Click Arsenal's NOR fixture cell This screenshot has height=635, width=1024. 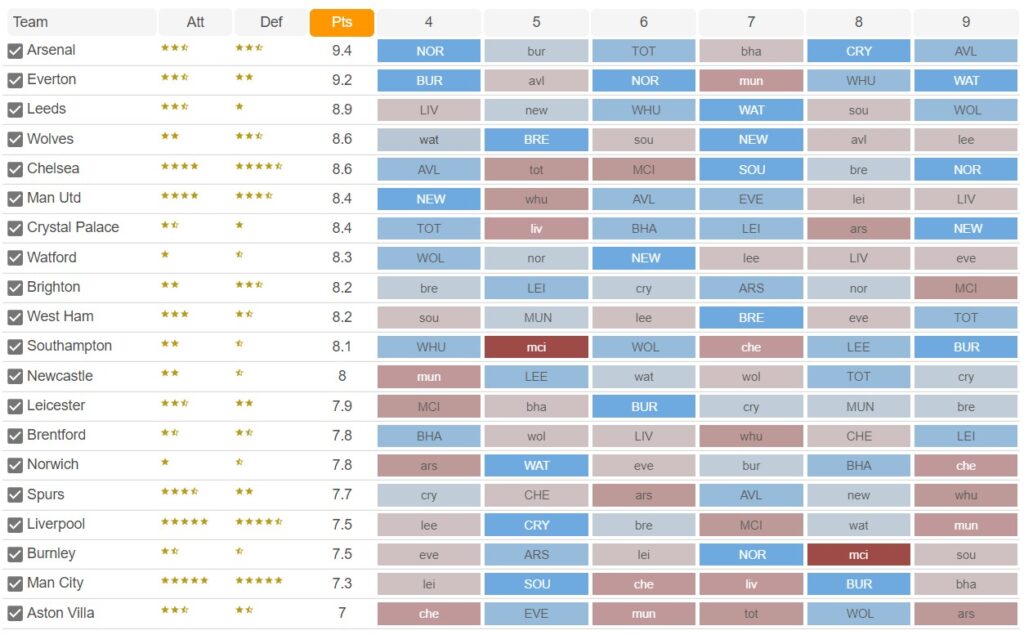point(428,50)
